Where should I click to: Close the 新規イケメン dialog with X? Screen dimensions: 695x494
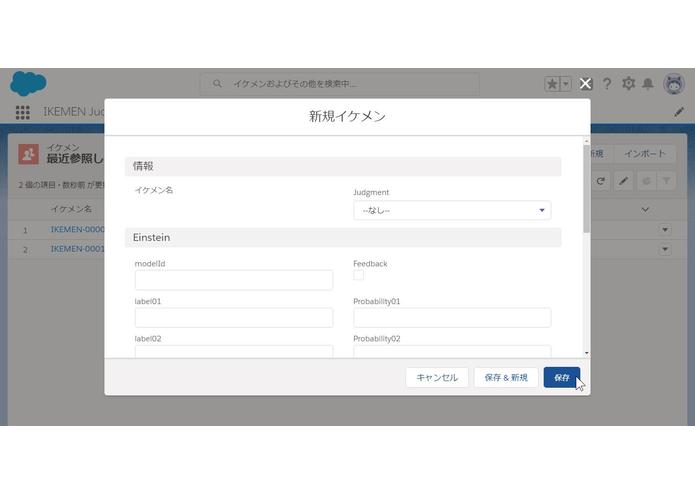[586, 84]
